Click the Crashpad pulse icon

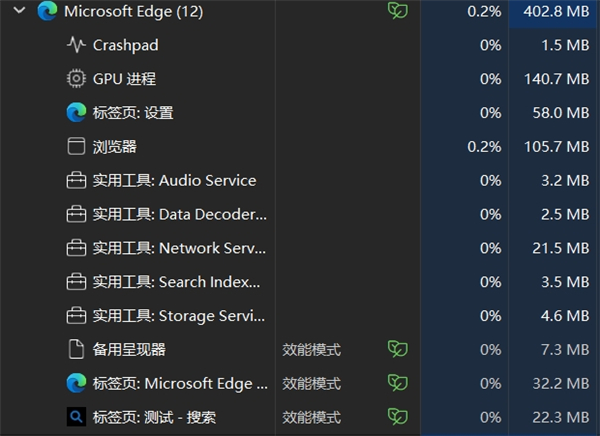tap(76, 45)
